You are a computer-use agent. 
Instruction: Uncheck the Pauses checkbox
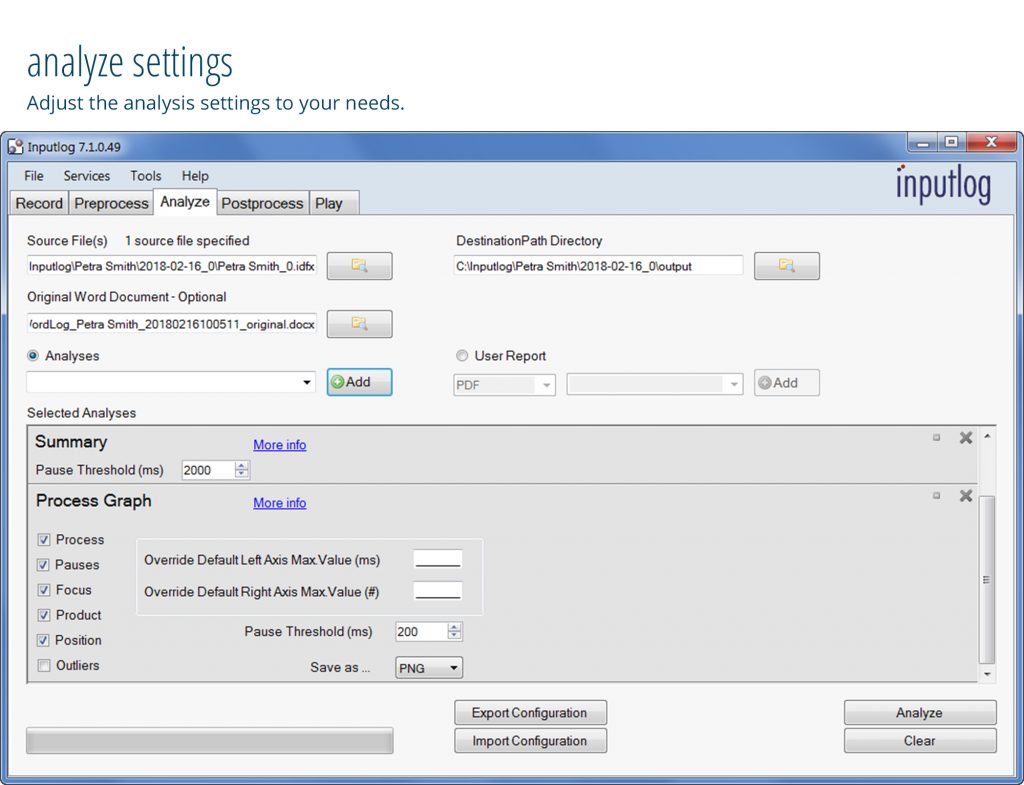click(x=44, y=565)
